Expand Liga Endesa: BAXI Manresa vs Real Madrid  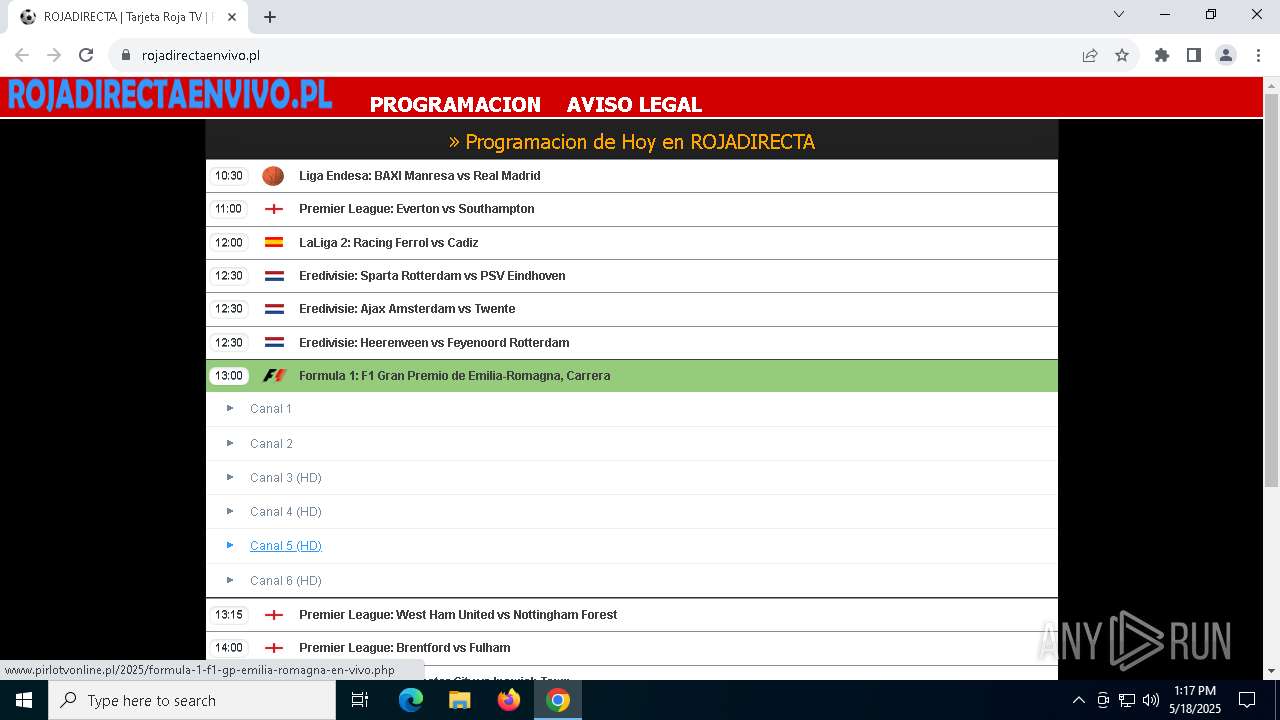click(x=632, y=176)
